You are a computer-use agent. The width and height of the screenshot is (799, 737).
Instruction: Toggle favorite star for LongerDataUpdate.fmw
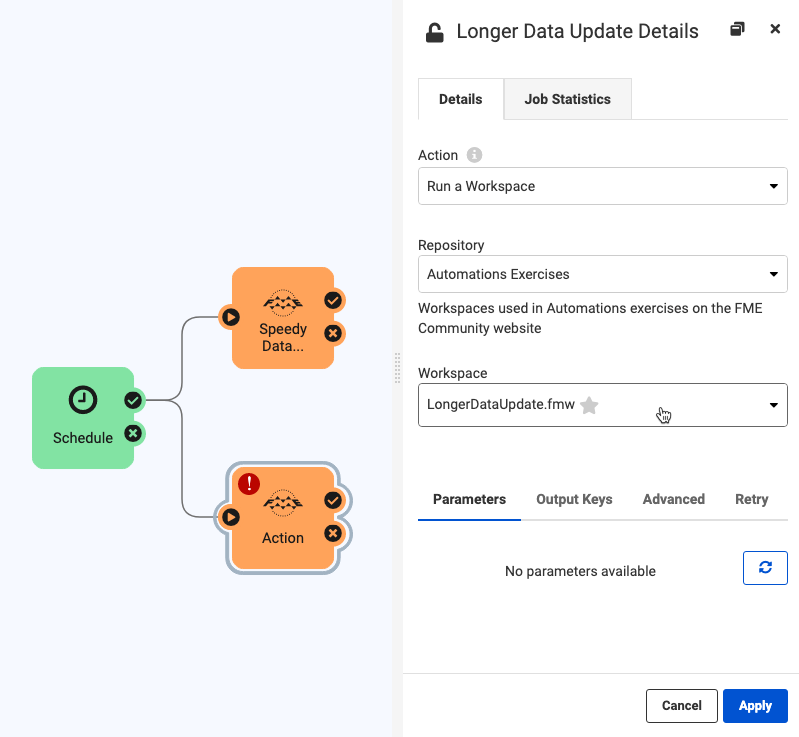589,405
